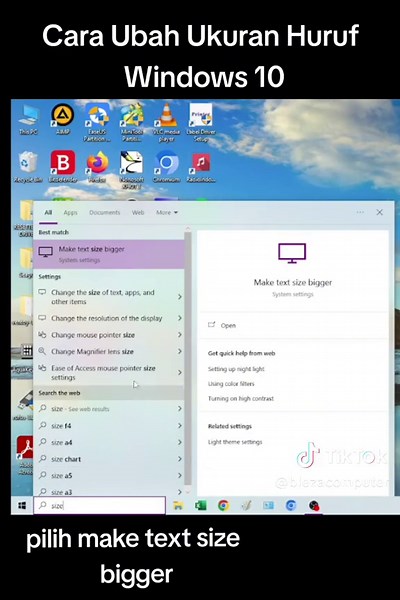Open AIMP desktop shortcut
400x600 pixels.
63,119
